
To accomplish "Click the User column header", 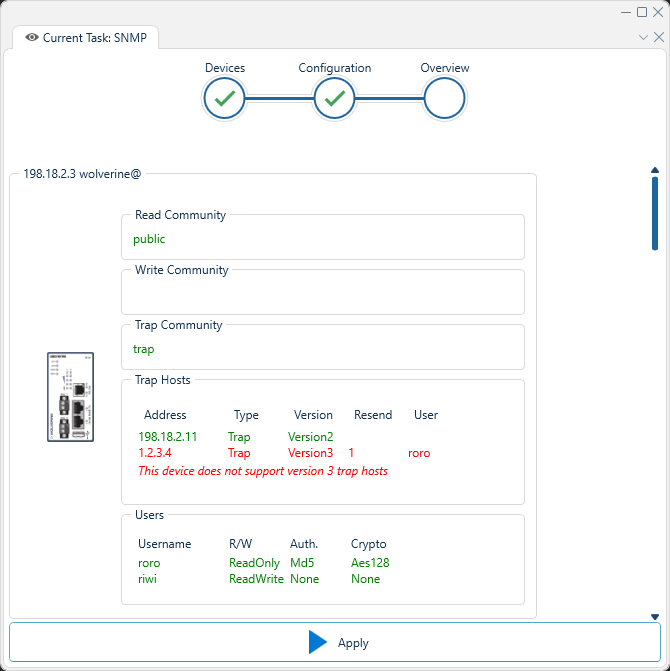I will point(426,415).
